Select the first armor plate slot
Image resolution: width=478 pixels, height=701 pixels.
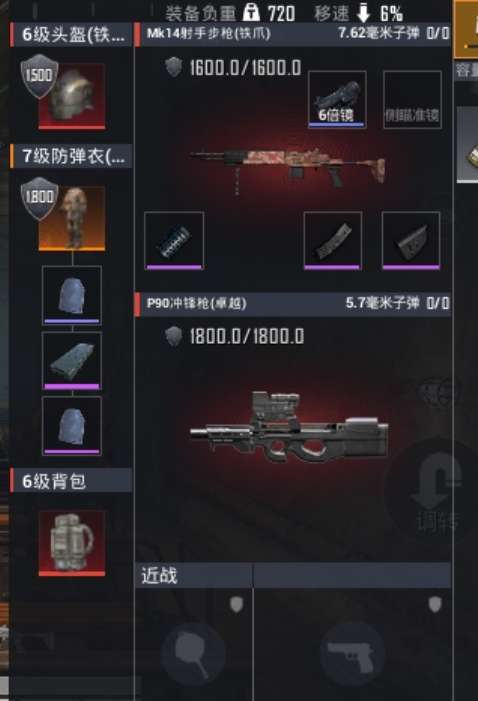pyautogui.click(x=72, y=296)
